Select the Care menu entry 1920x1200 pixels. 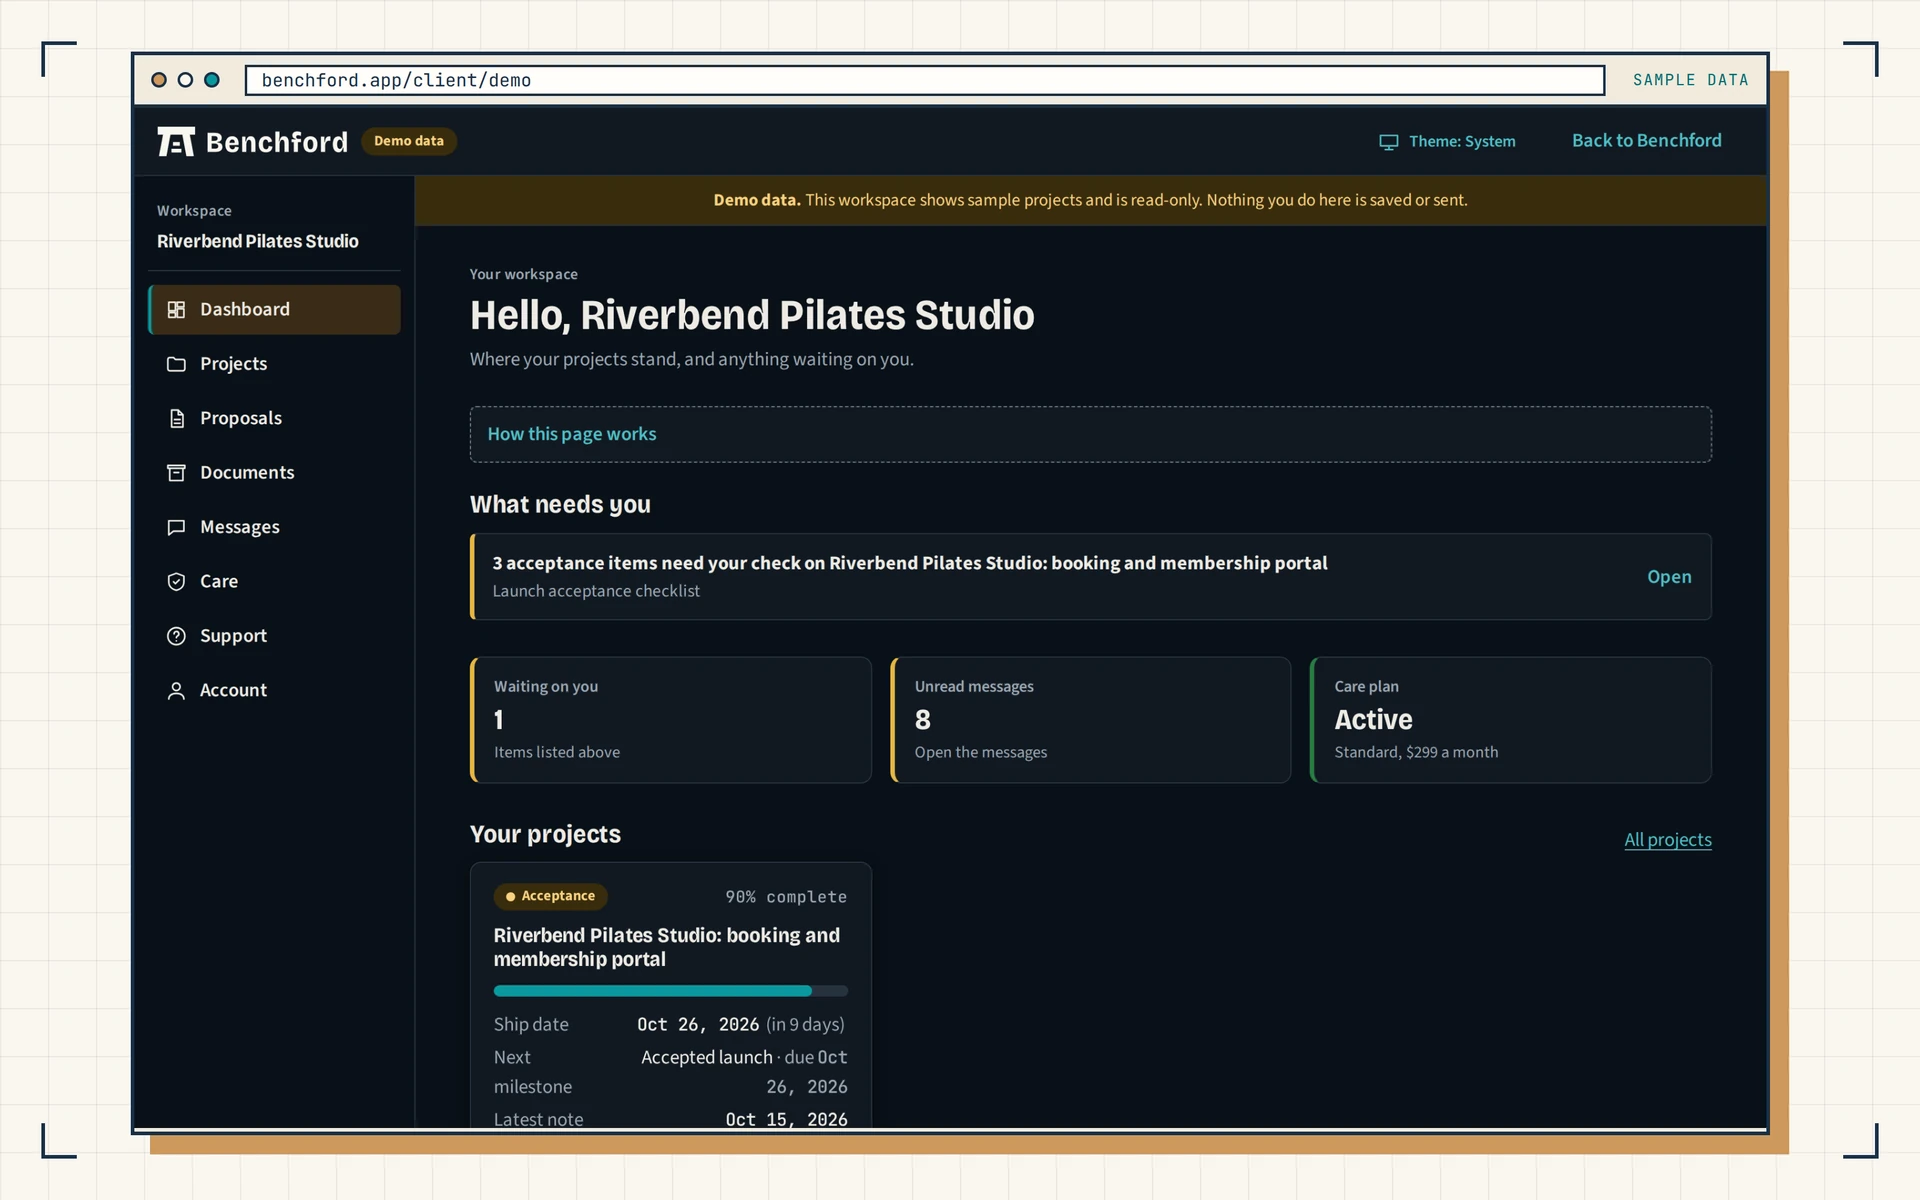[x=274, y=581]
